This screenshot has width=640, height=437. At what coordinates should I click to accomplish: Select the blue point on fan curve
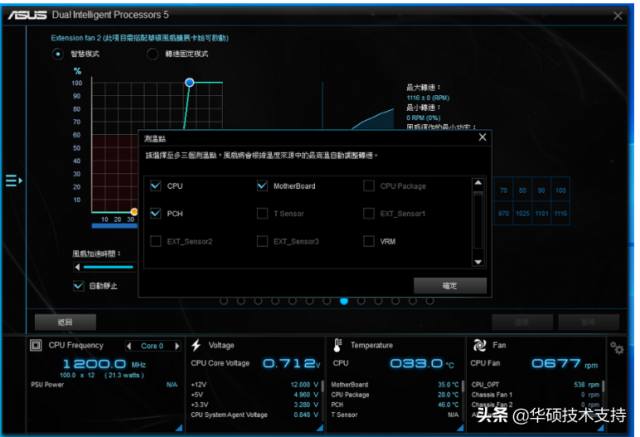point(189,82)
